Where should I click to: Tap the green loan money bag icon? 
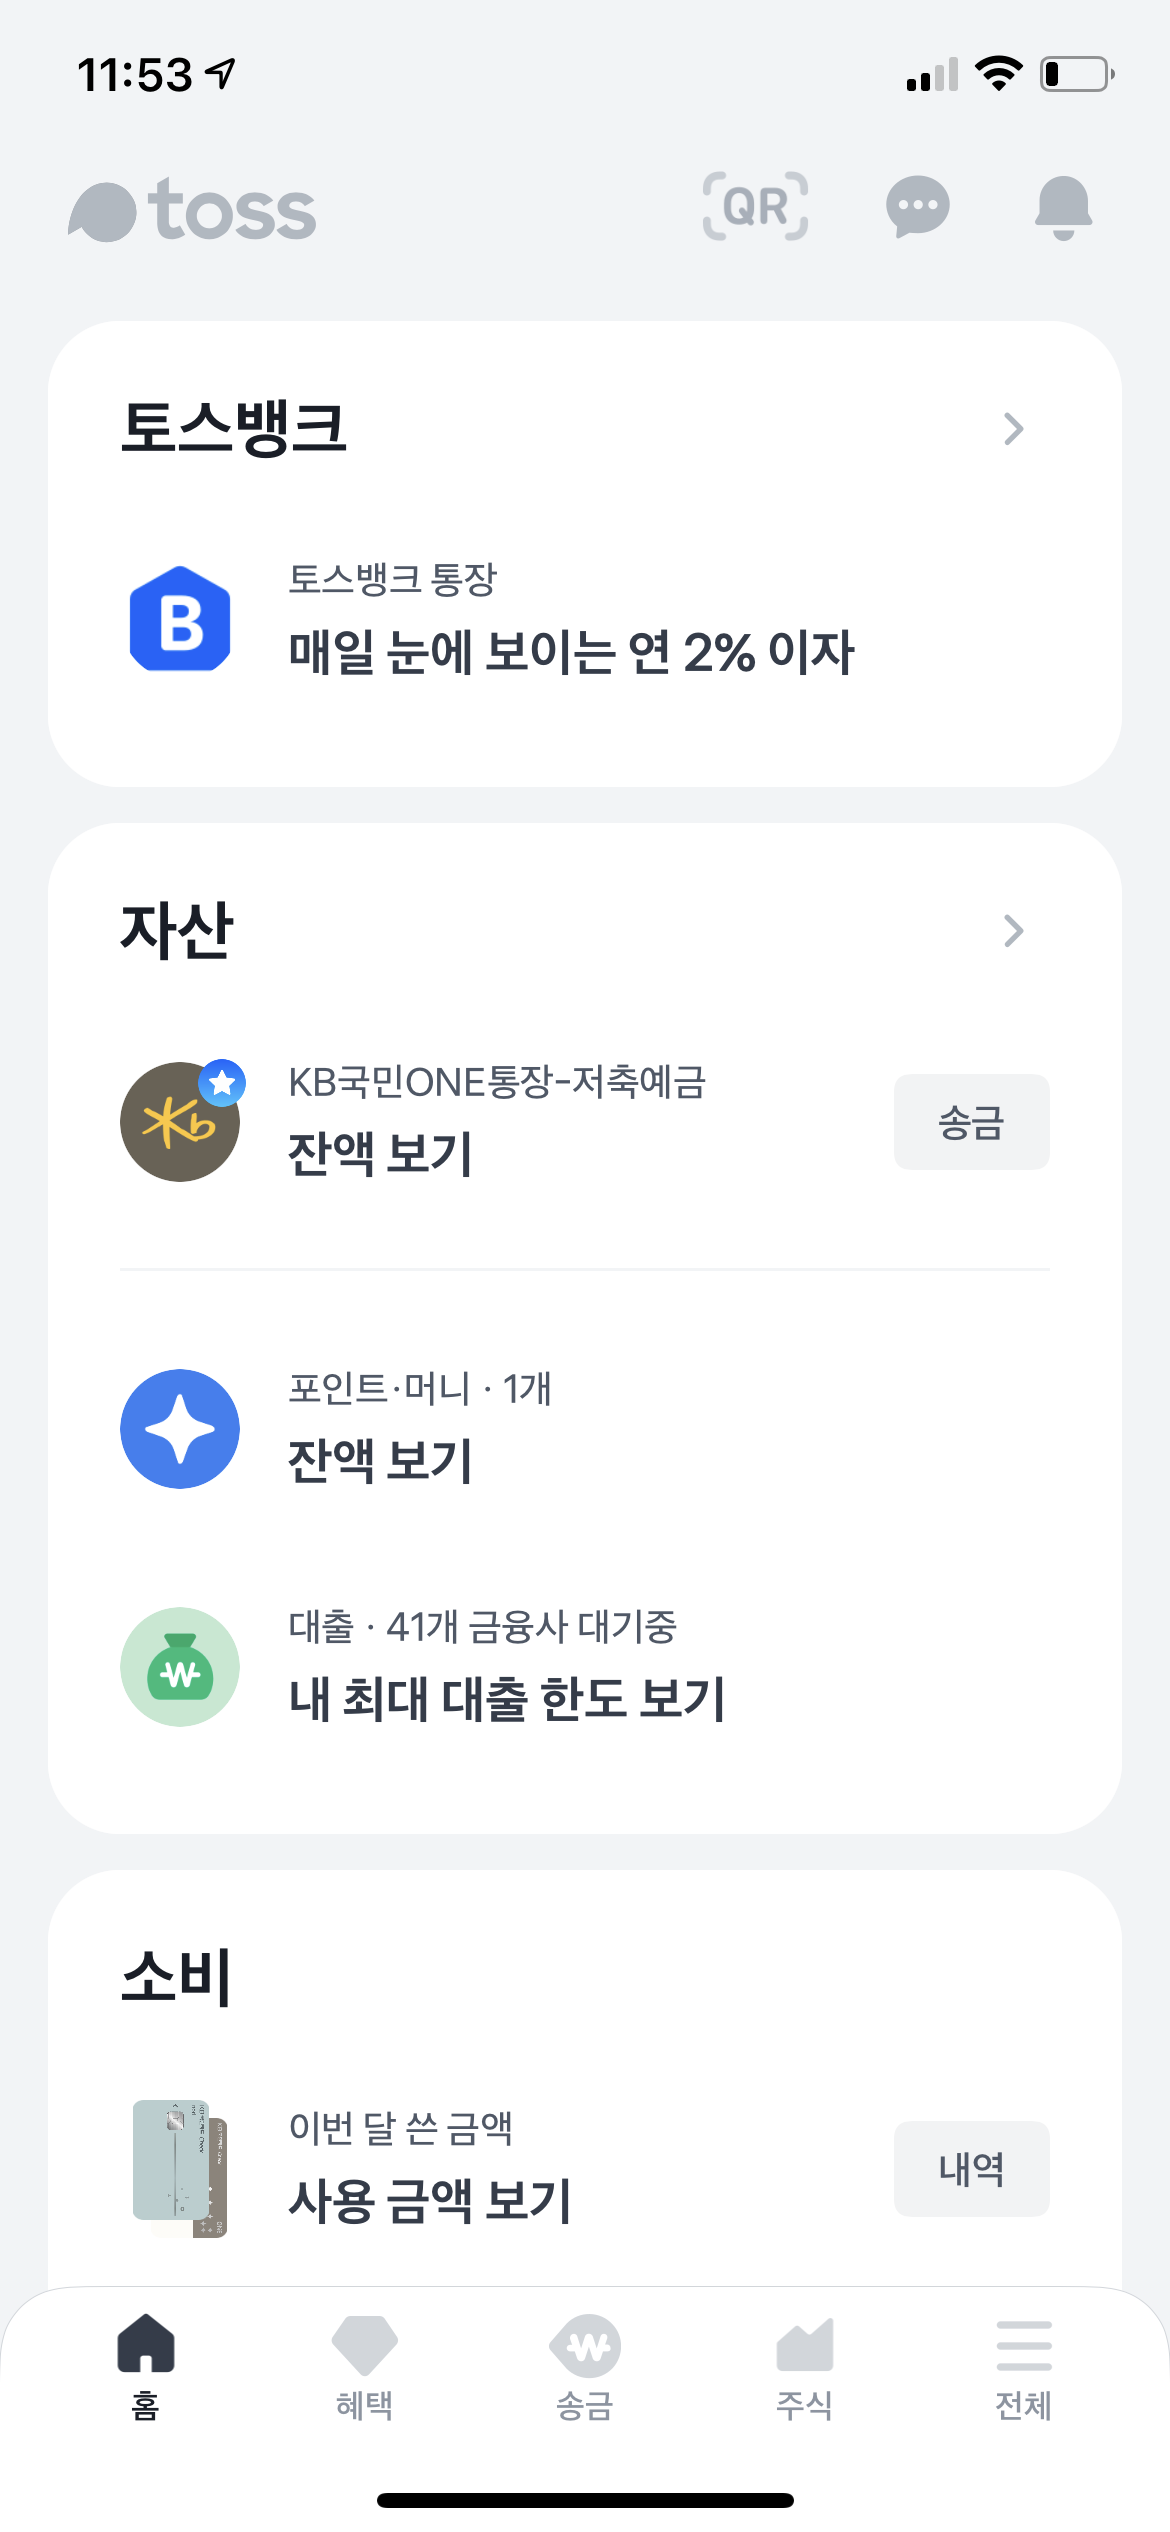(x=180, y=1666)
